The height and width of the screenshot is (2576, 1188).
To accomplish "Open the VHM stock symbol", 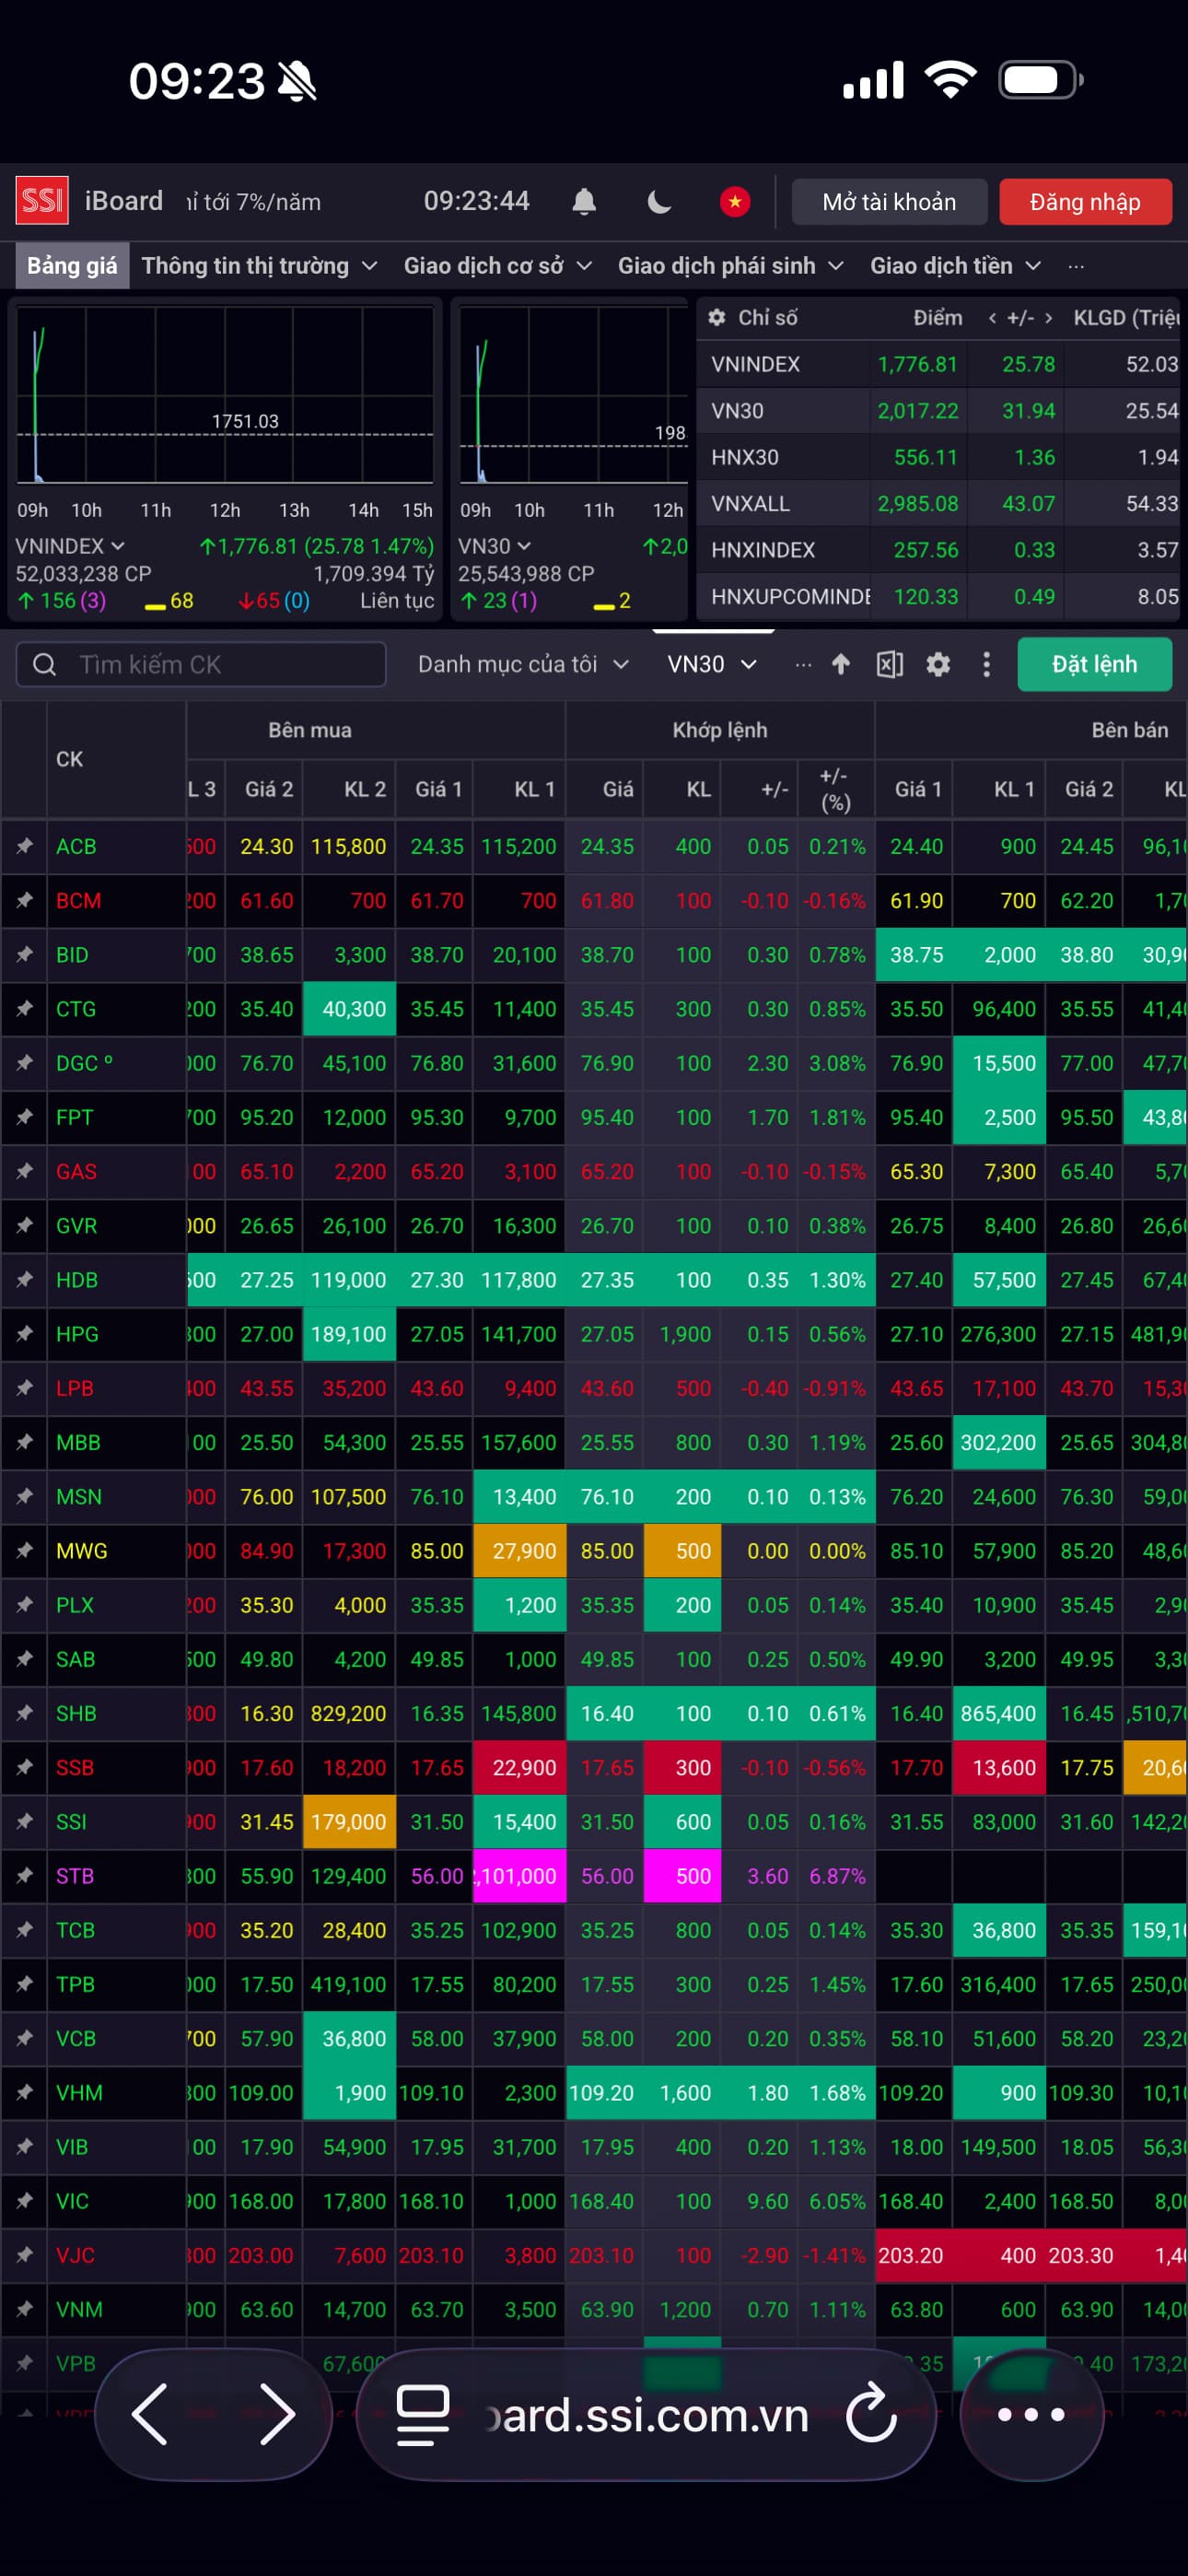I will [x=79, y=2094].
